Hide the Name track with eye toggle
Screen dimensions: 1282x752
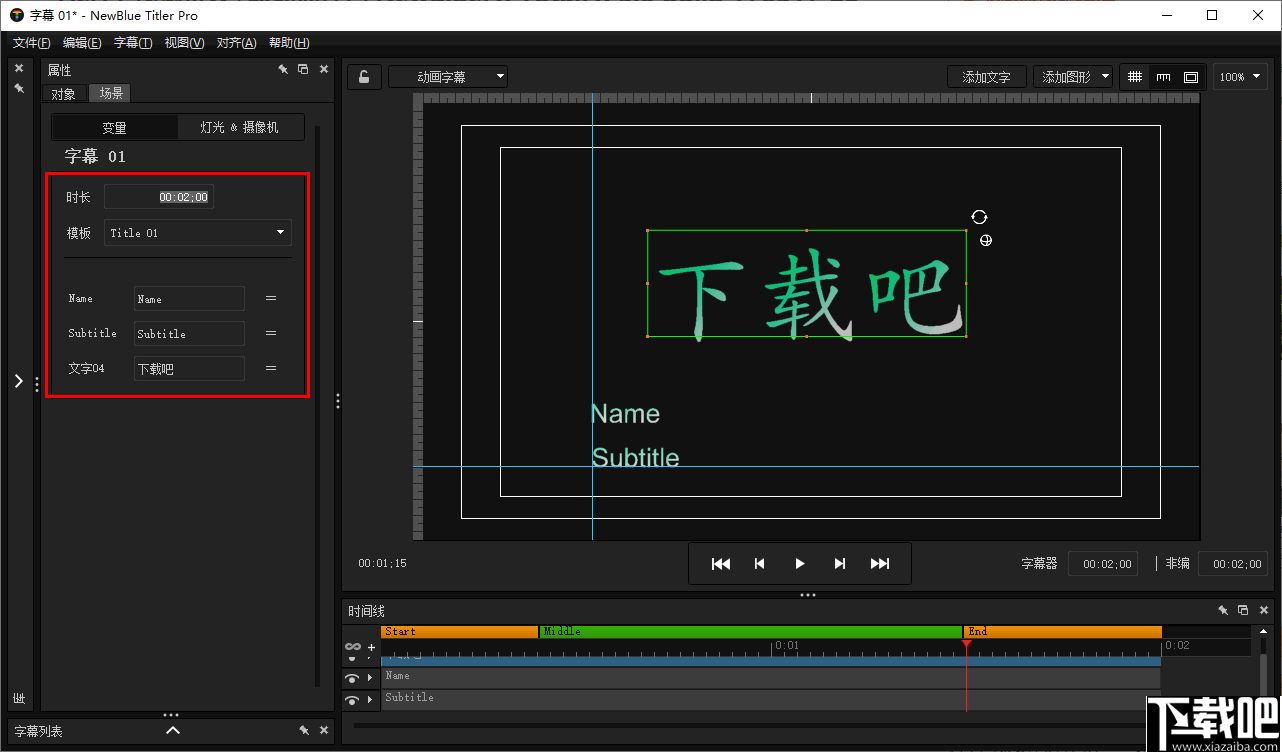click(351, 677)
